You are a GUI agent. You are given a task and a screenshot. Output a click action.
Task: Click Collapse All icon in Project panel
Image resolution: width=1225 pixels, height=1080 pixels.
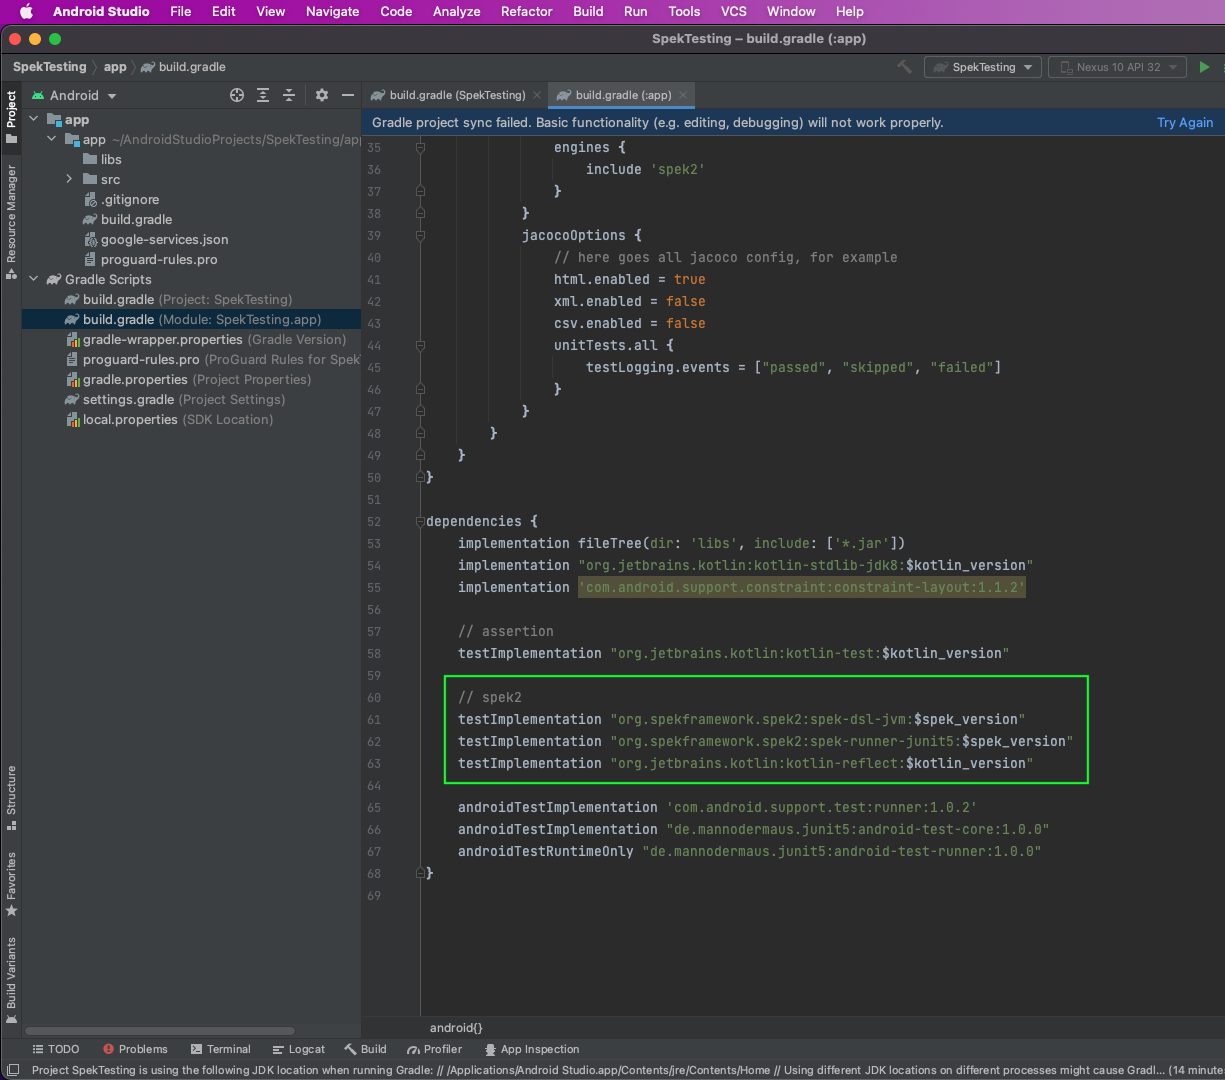[x=289, y=95]
